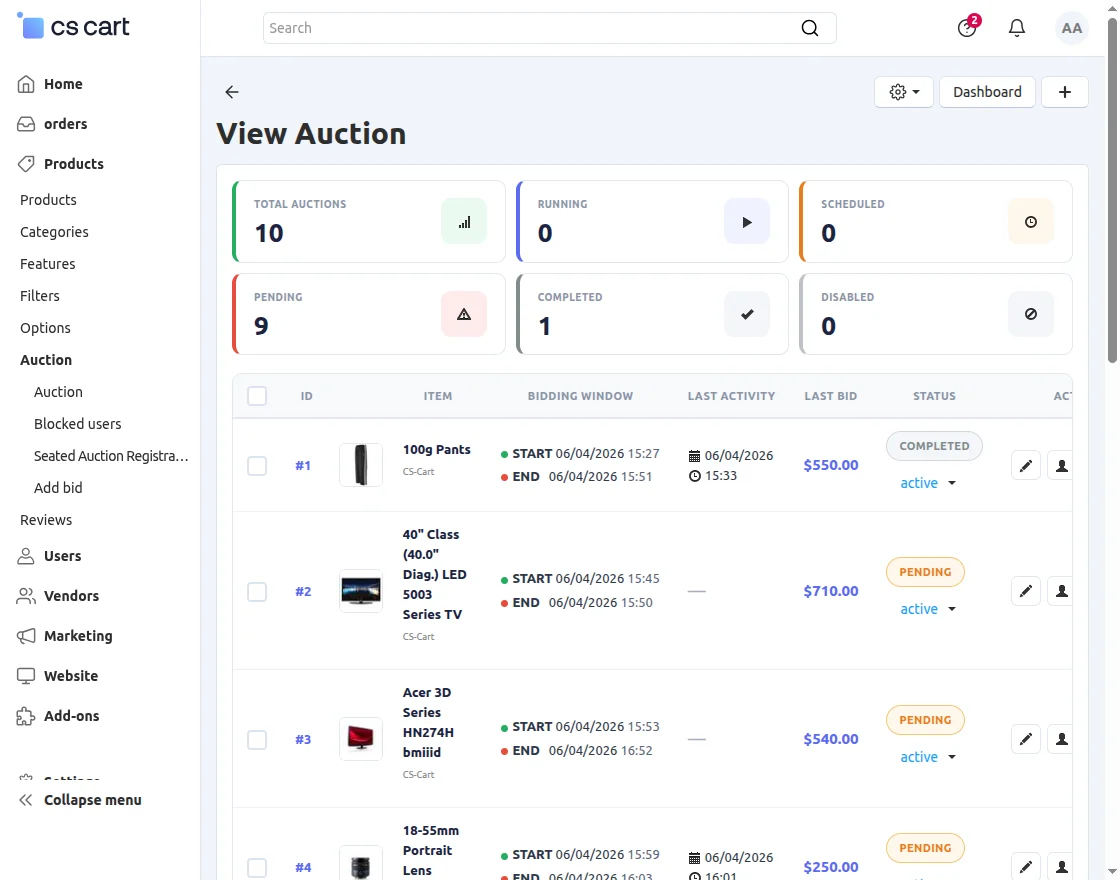
Task: Check the checkbox for auction #4
Action: pyautogui.click(x=257, y=867)
